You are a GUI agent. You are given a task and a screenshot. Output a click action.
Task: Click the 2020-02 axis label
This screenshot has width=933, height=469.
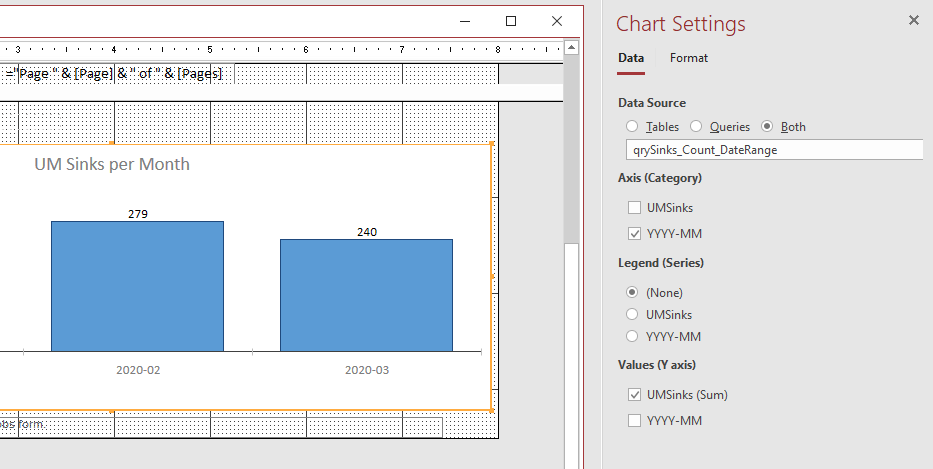[x=138, y=370]
